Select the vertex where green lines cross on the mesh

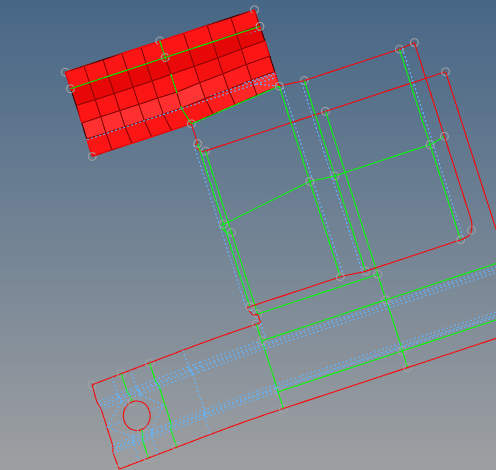click(x=165, y=57)
